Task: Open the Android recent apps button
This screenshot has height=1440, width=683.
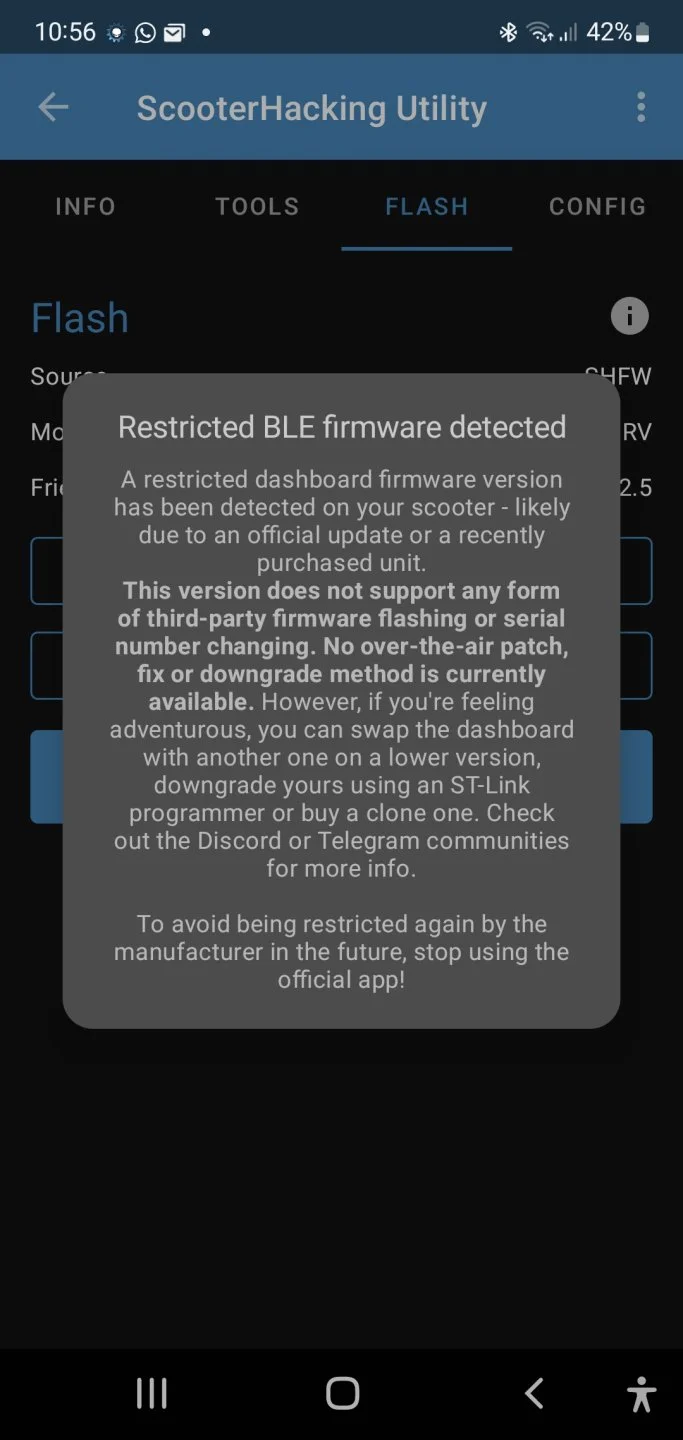Action: (x=151, y=1393)
